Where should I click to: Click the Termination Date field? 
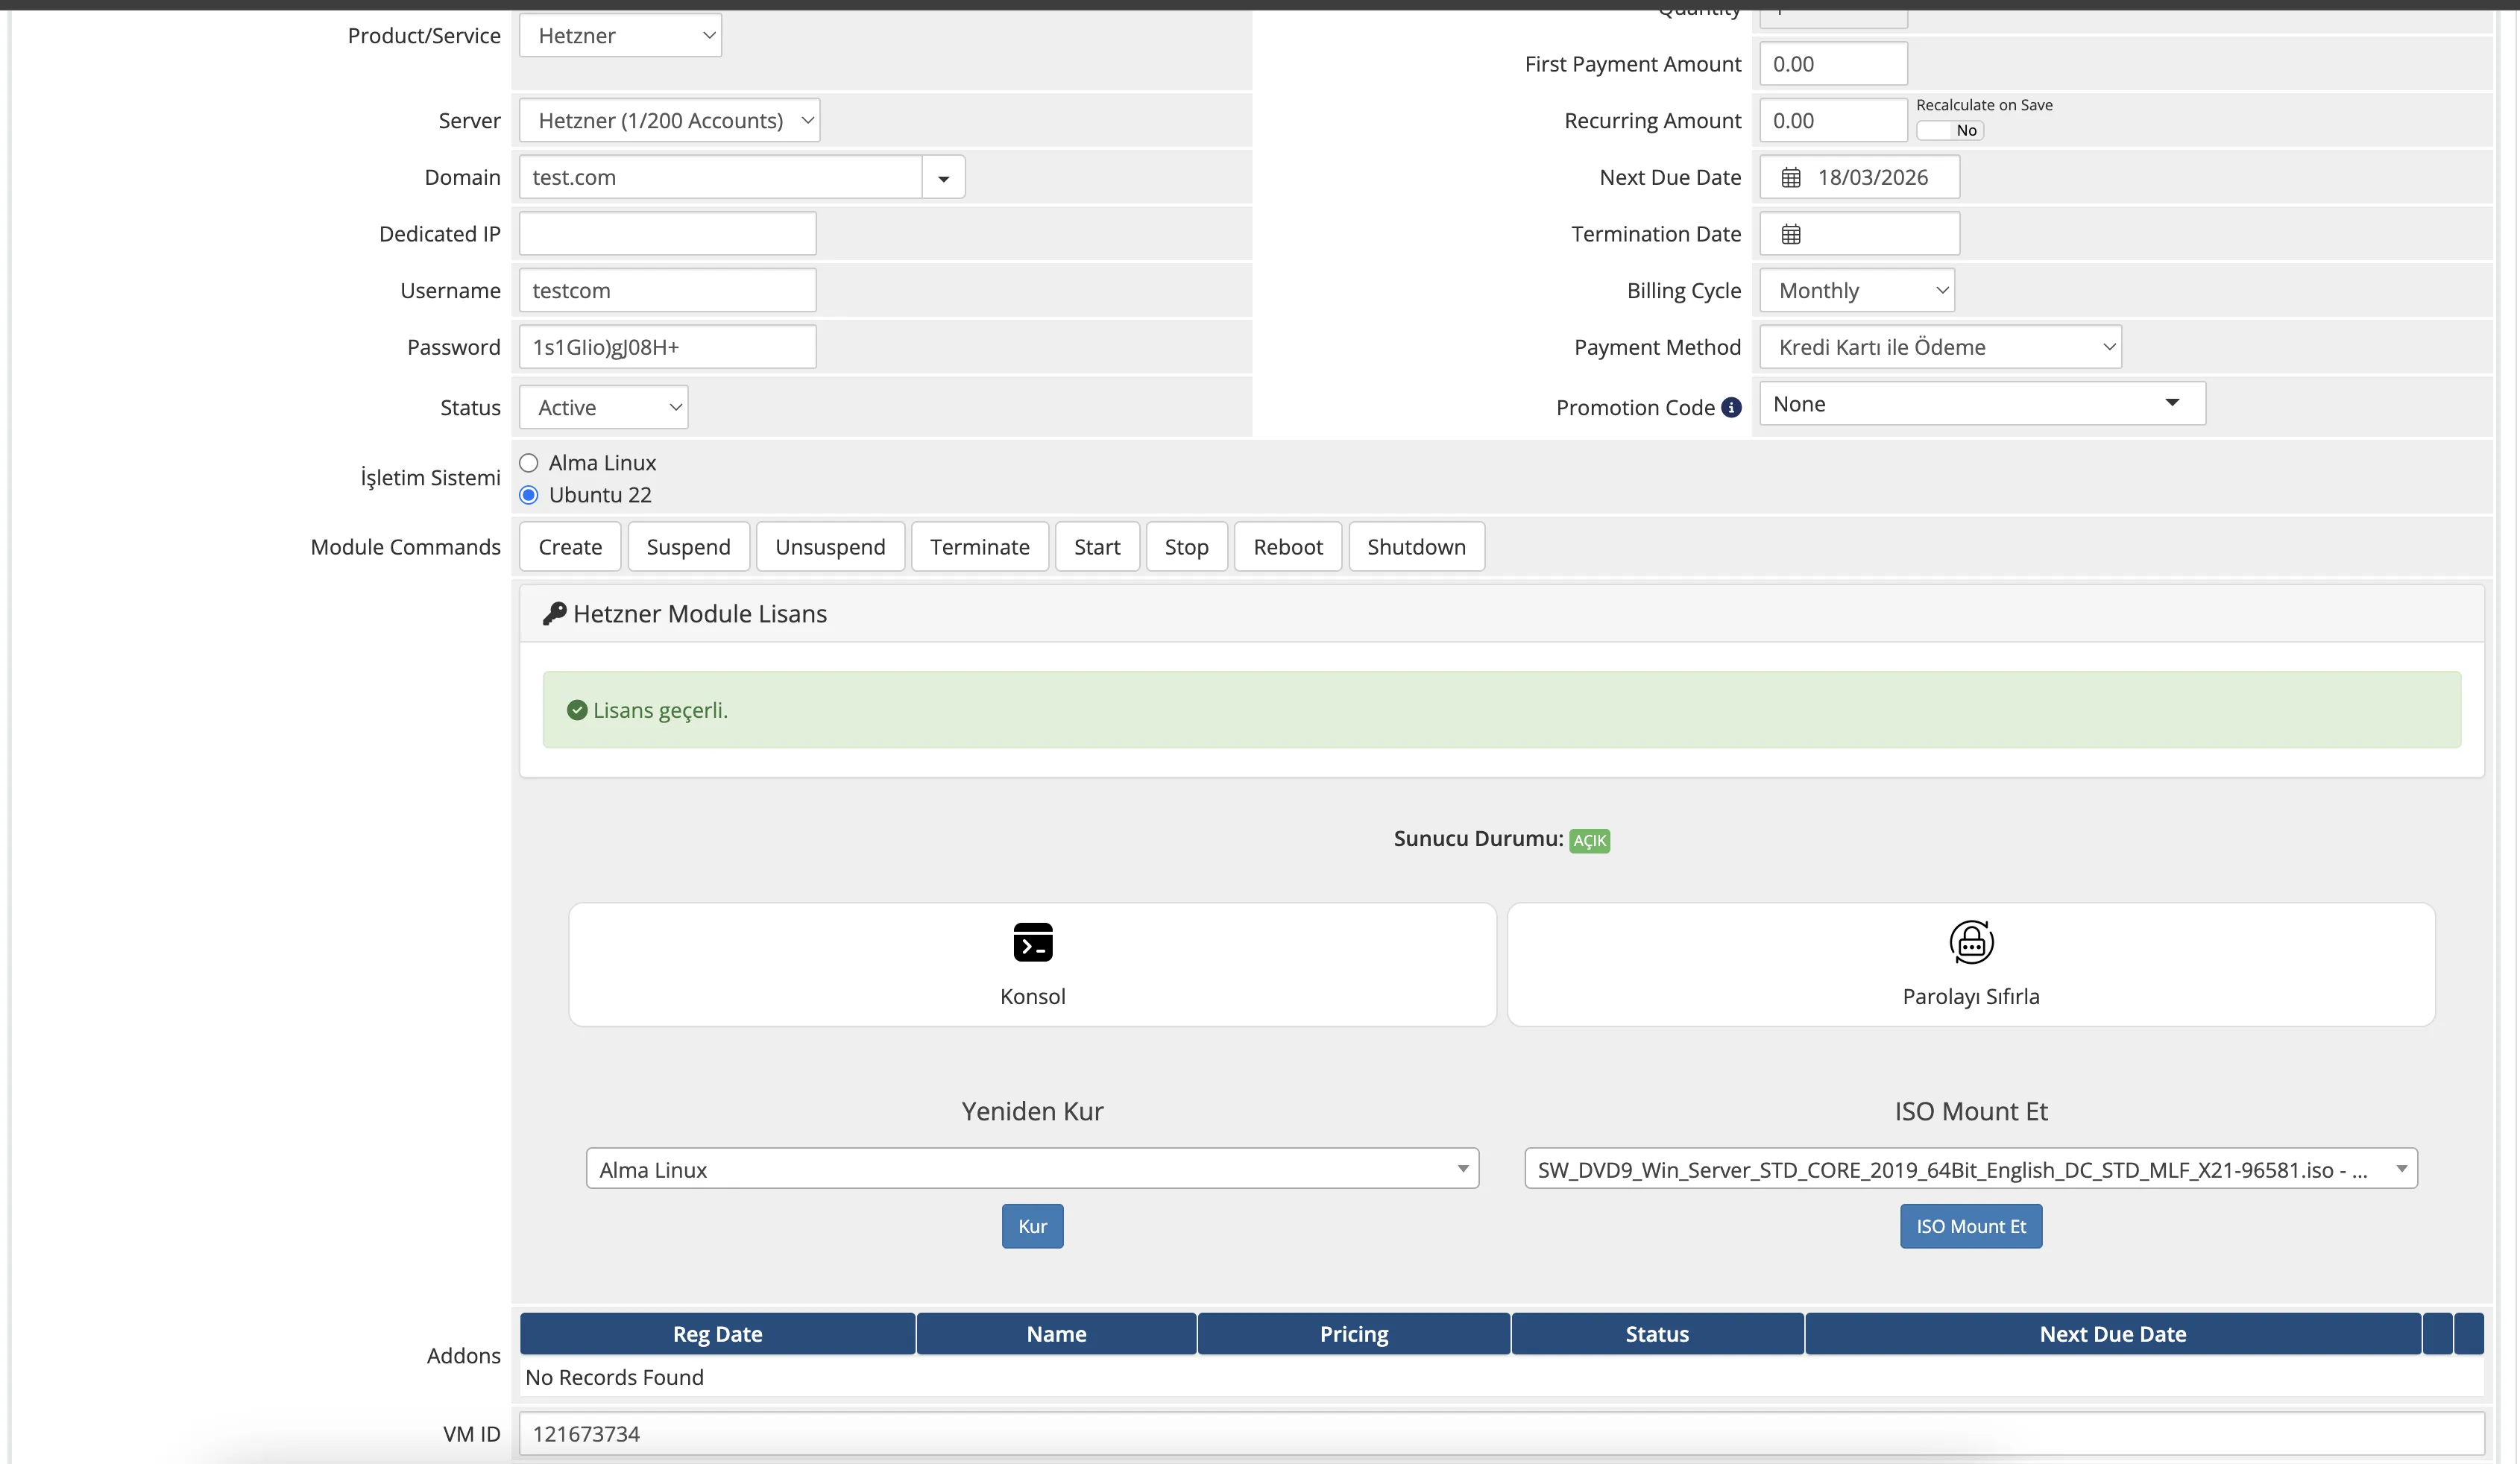pos(1859,234)
